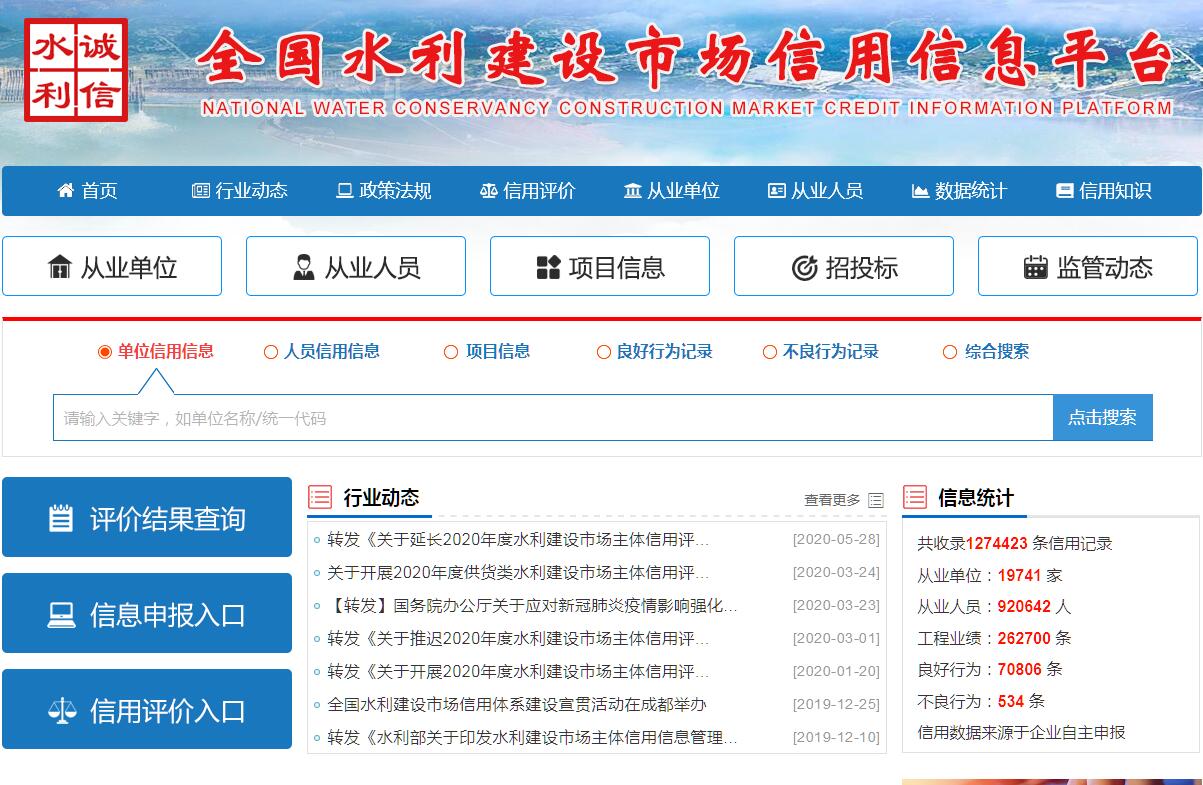Select the 人员信用信息 radio option
This screenshot has height=785, width=1203.
[x=271, y=352]
